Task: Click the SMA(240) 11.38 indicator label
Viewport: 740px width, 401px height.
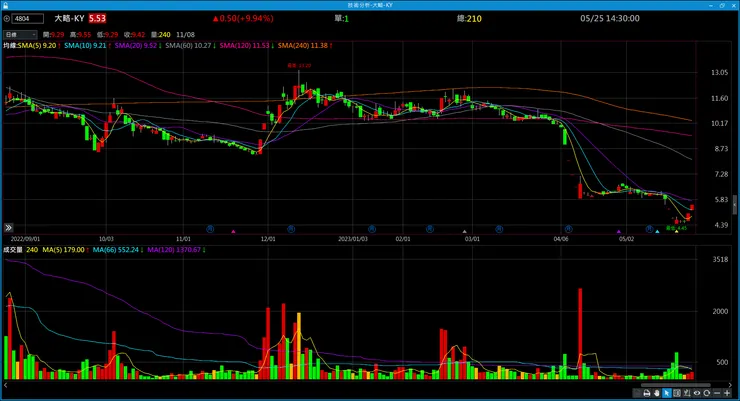Action: click(x=305, y=46)
